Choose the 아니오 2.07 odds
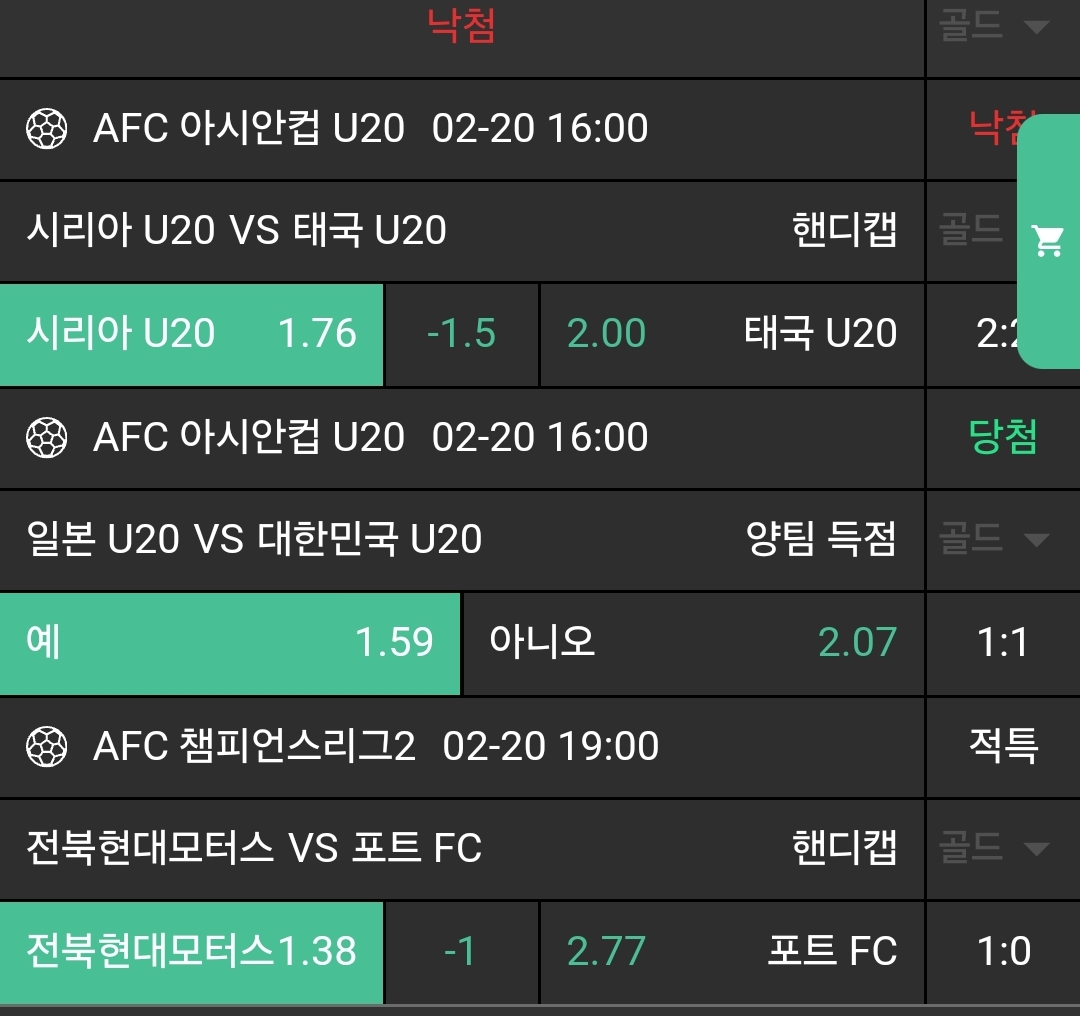 click(x=693, y=643)
